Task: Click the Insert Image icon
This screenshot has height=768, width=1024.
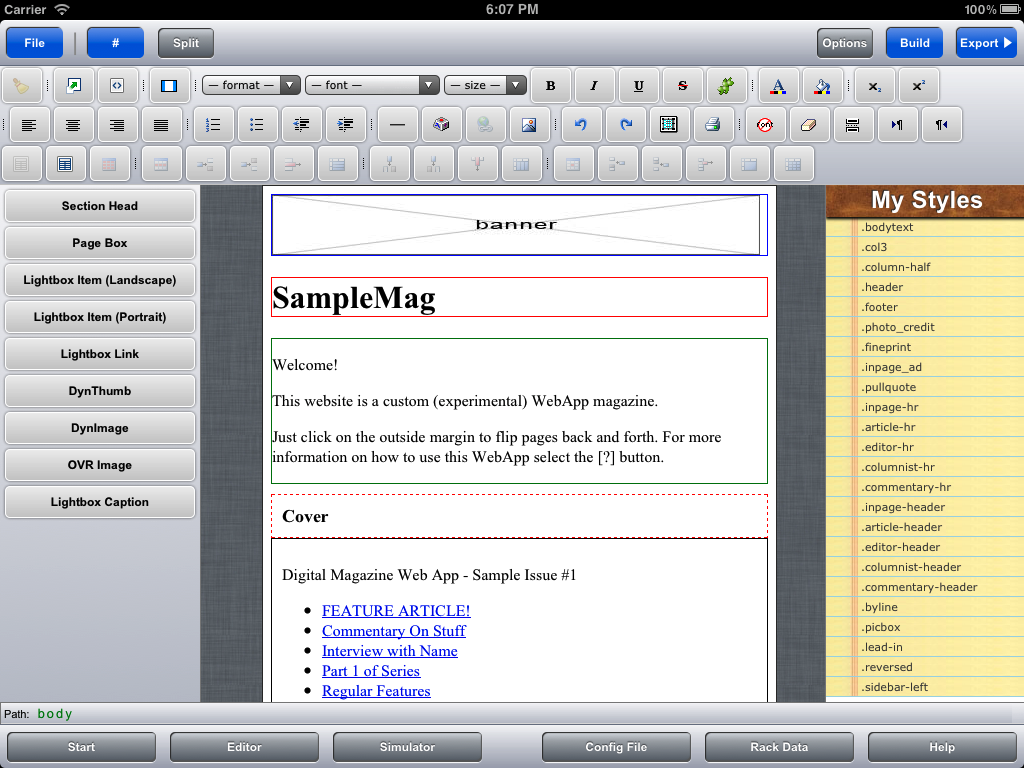Action: (x=529, y=125)
